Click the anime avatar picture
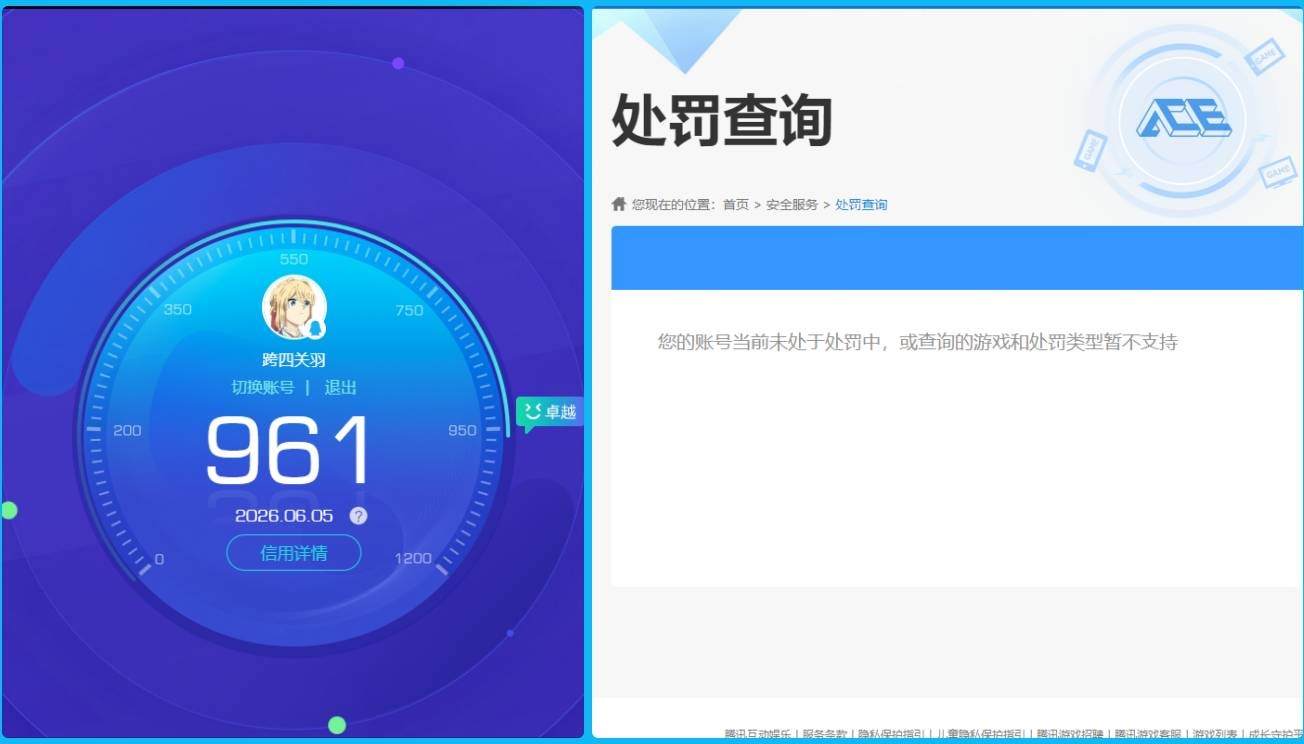This screenshot has width=1304, height=744. [x=294, y=307]
